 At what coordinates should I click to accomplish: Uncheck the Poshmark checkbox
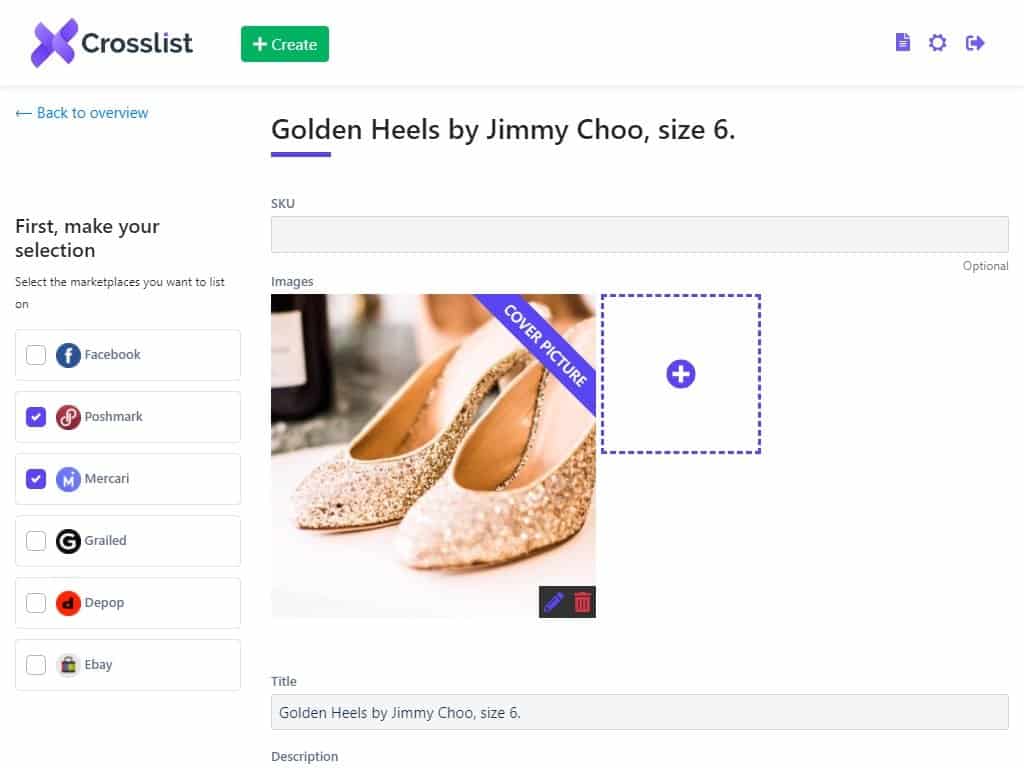pyautogui.click(x=36, y=417)
